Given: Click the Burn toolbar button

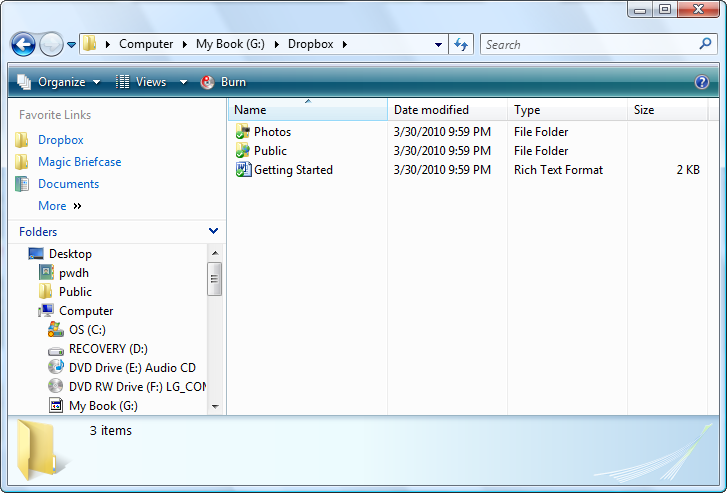Looking at the screenshot, I should 223,82.
